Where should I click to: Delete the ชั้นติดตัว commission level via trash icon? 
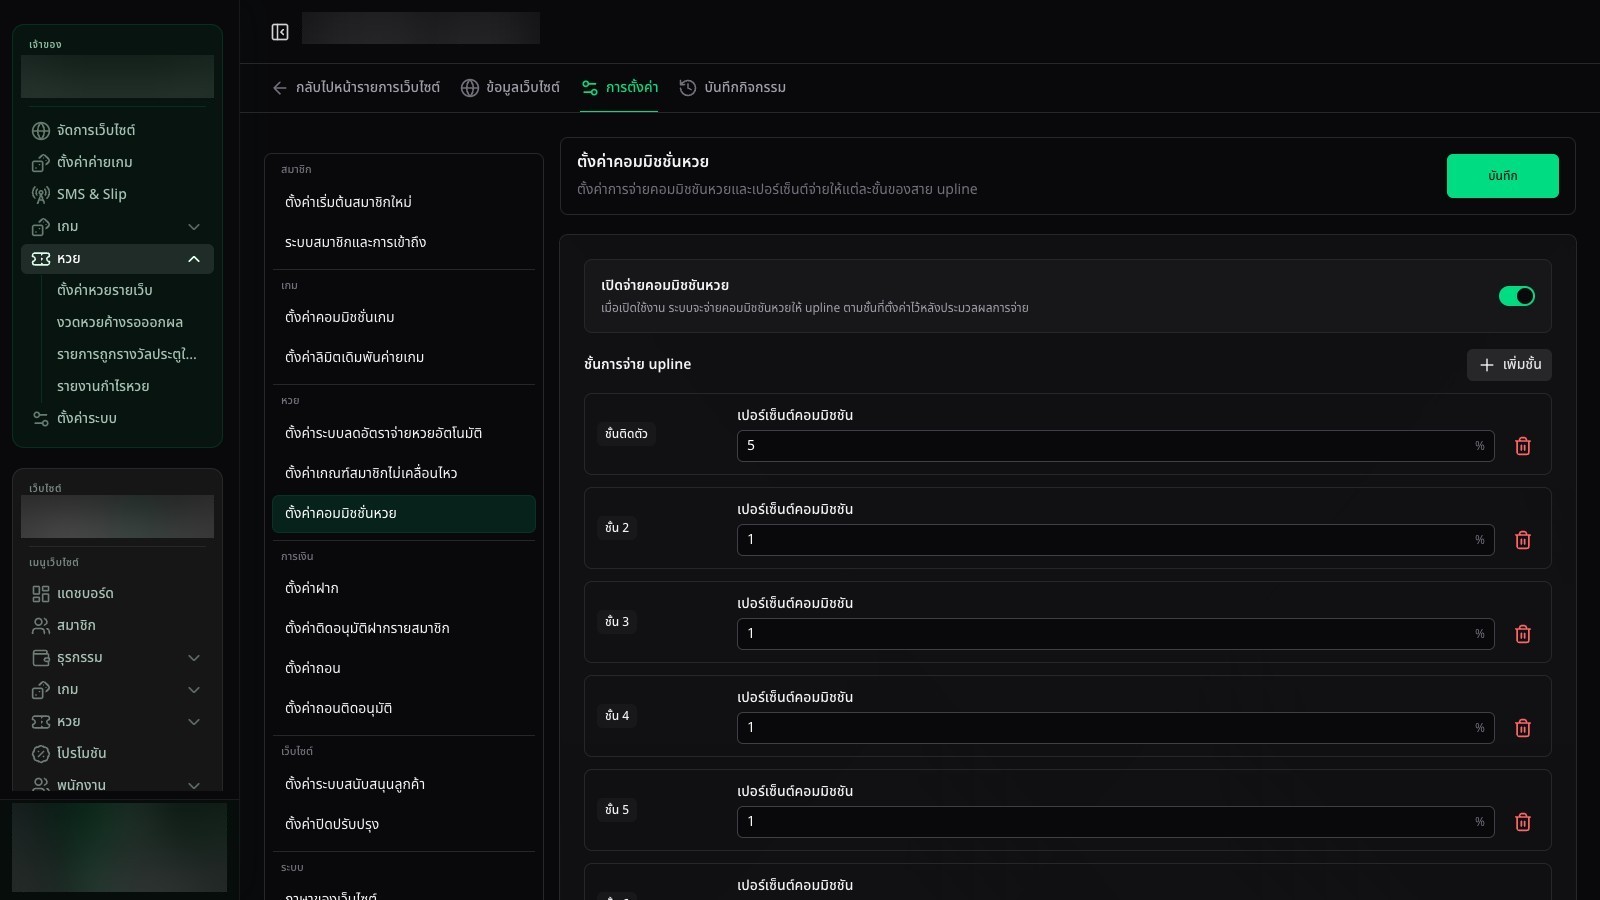1523,446
